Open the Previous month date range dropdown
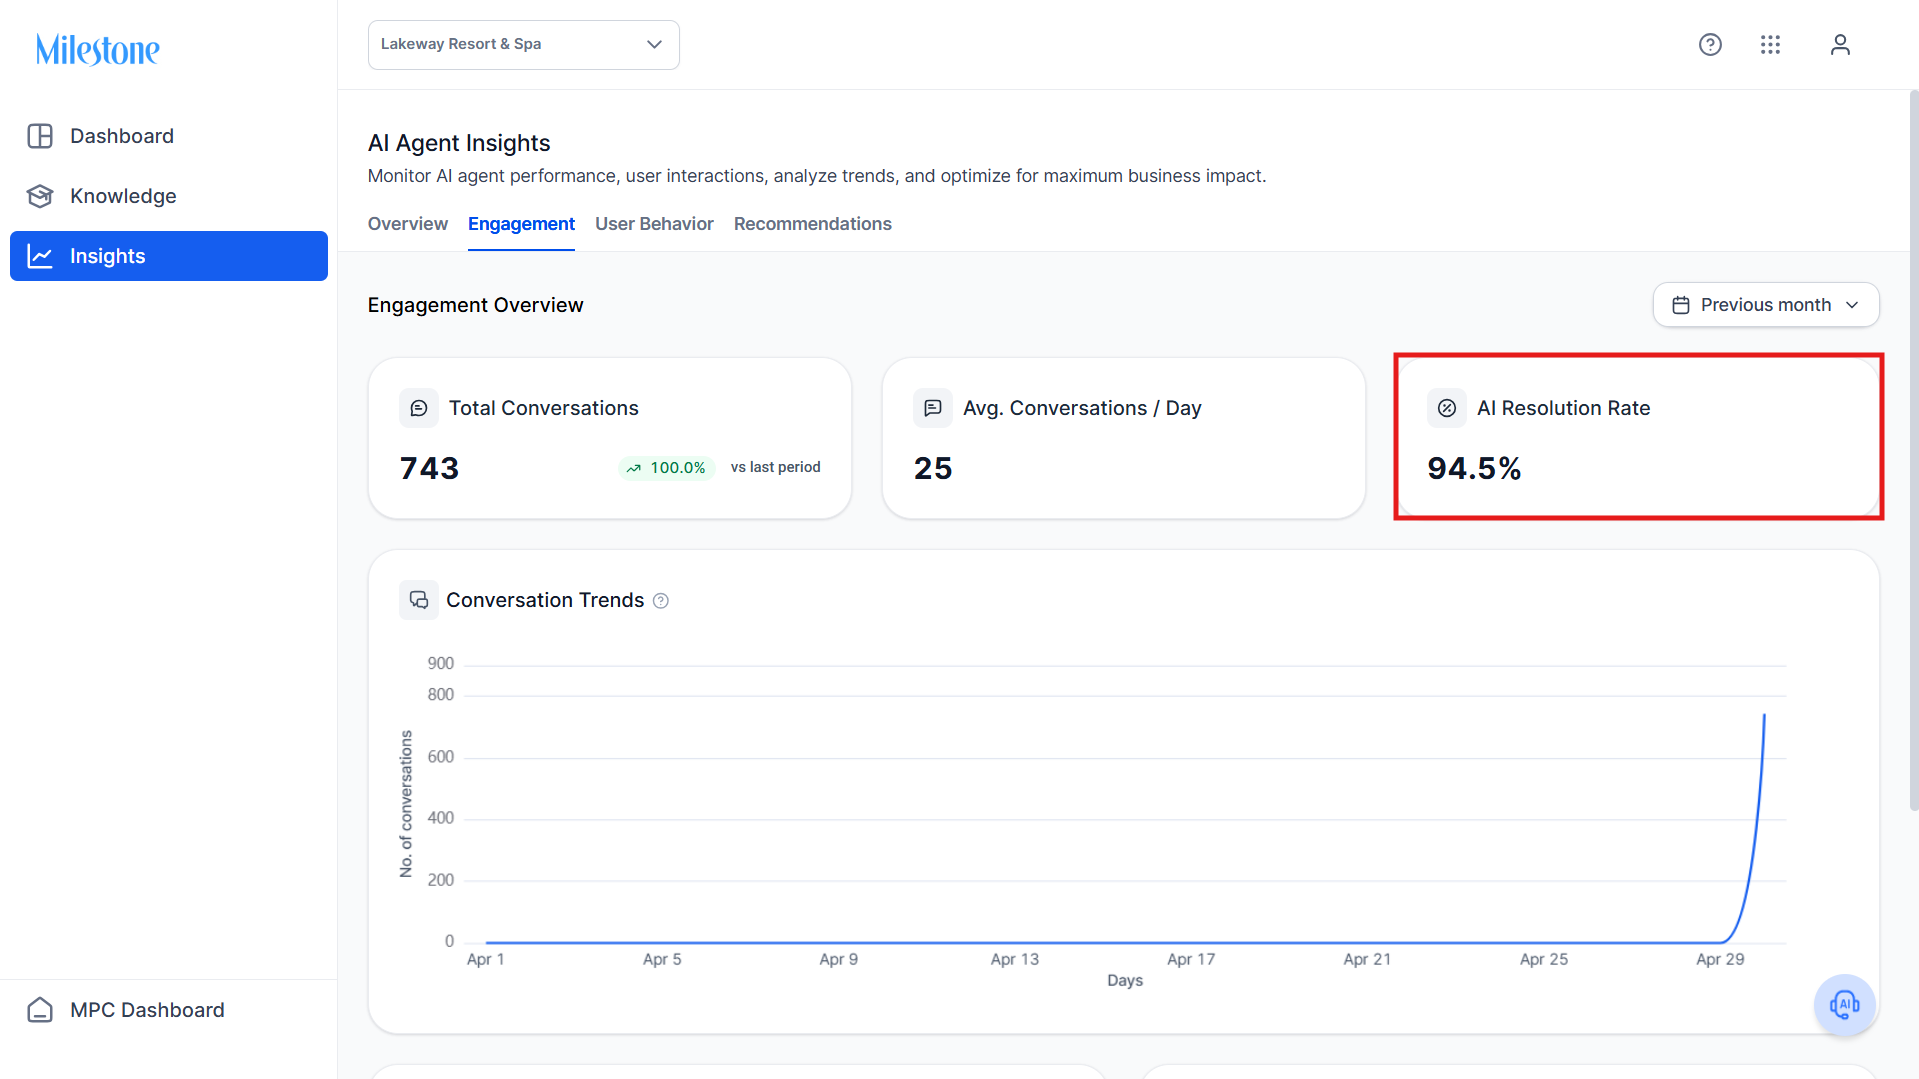Viewport: 1919px width, 1079px height. 1766,305
